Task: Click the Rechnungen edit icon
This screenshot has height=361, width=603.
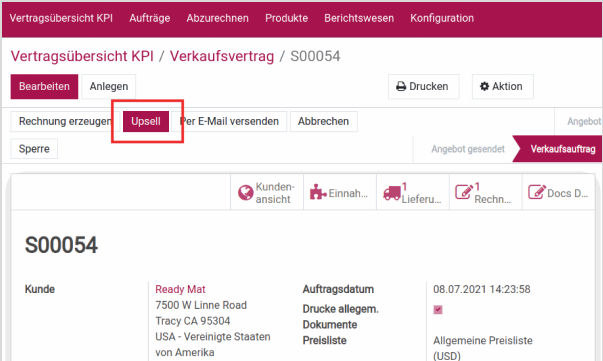Action: pos(464,191)
